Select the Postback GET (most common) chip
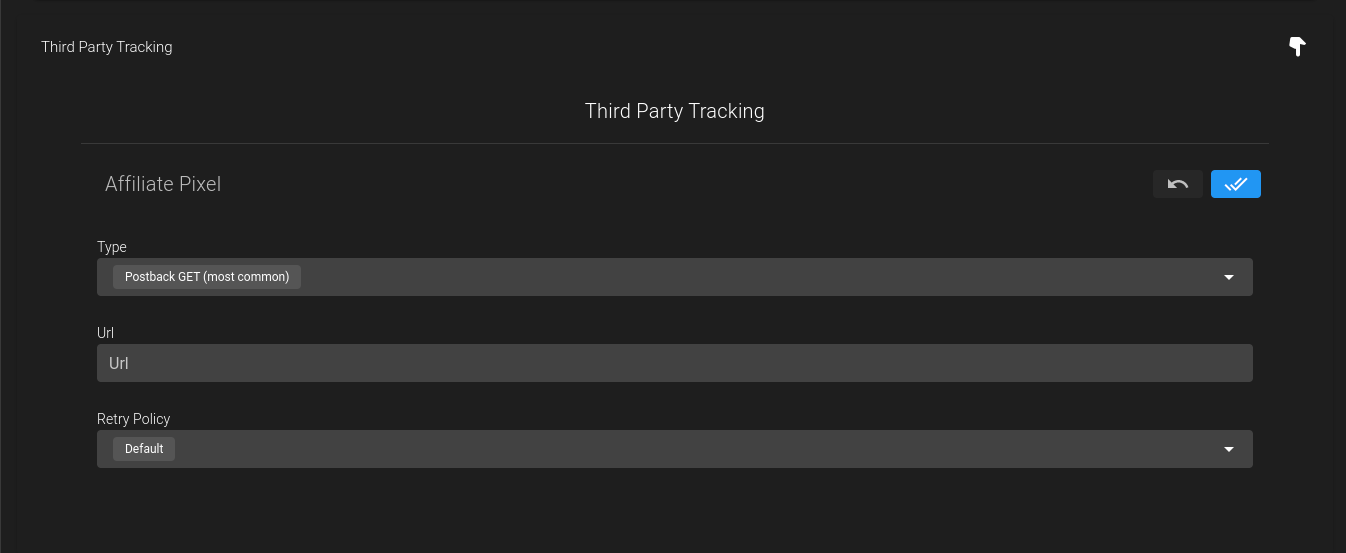 coord(207,277)
